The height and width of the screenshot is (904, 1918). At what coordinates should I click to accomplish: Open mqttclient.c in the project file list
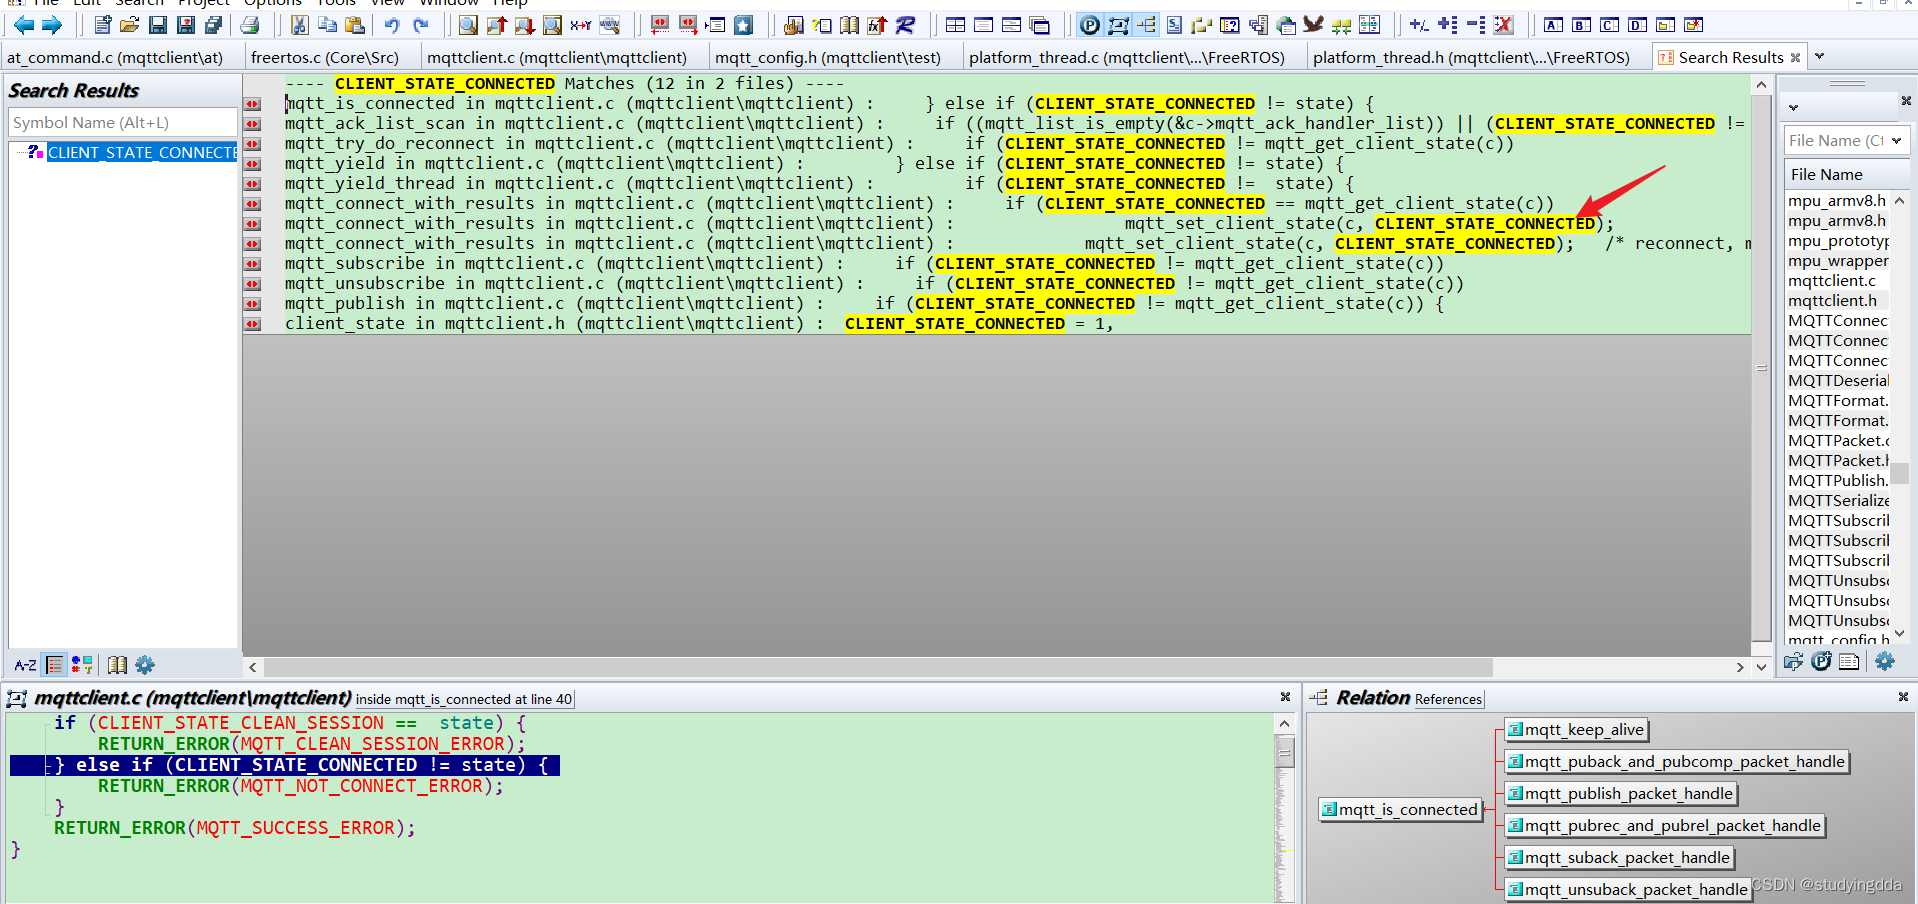click(x=1832, y=281)
